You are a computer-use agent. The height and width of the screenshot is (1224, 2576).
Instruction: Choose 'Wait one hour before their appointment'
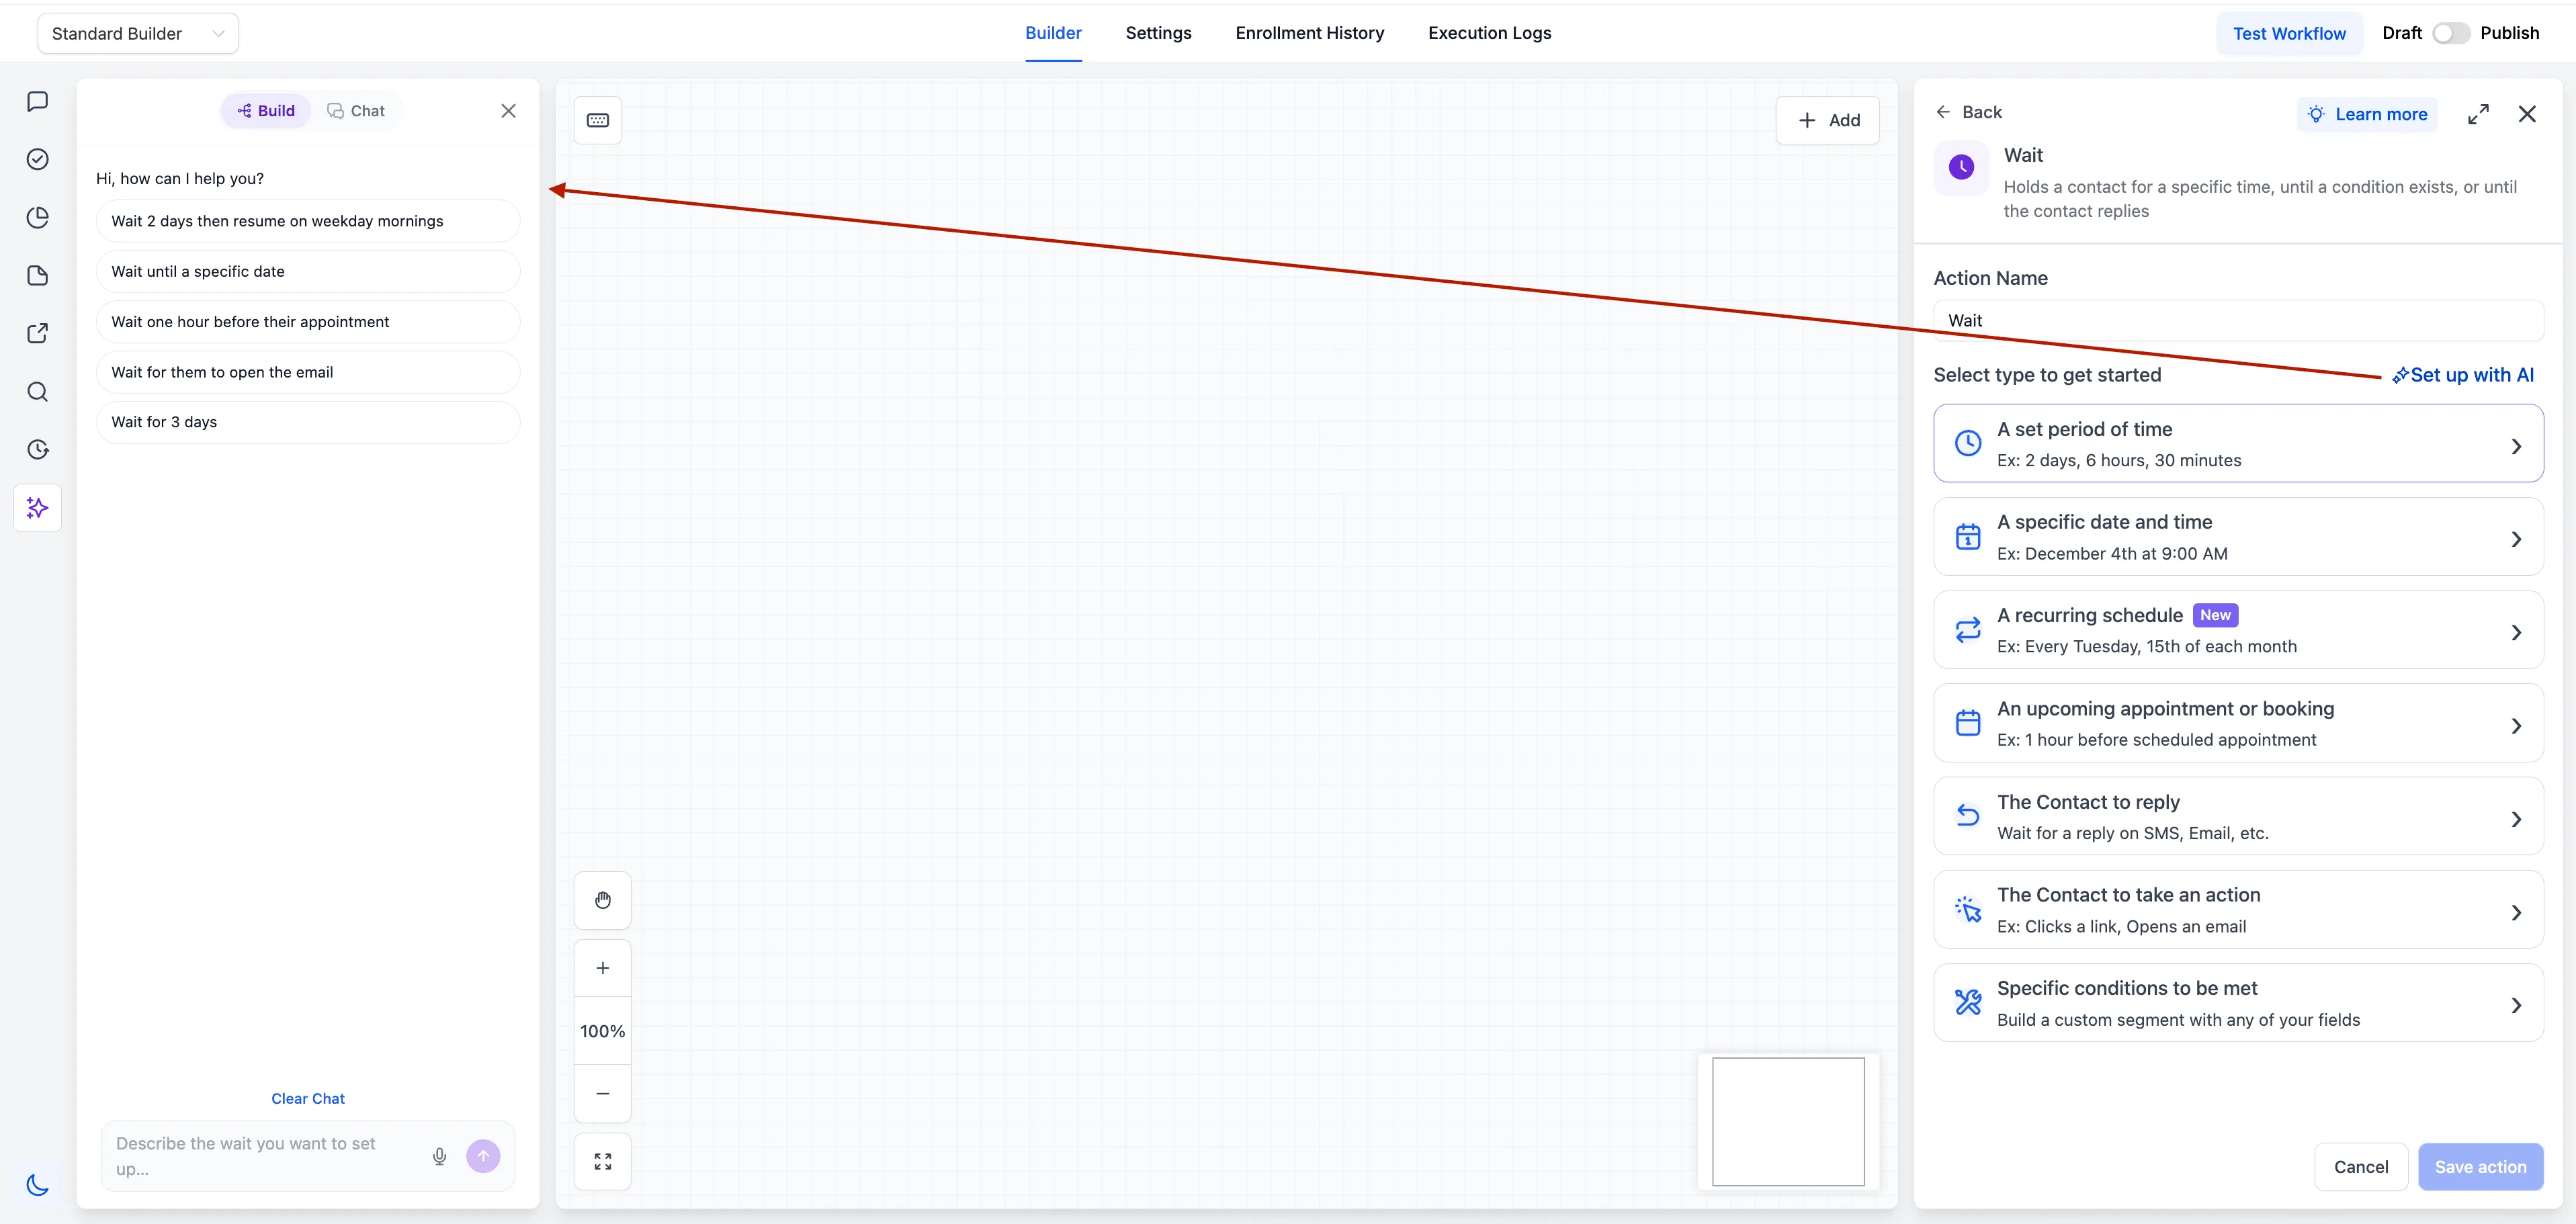(308, 322)
